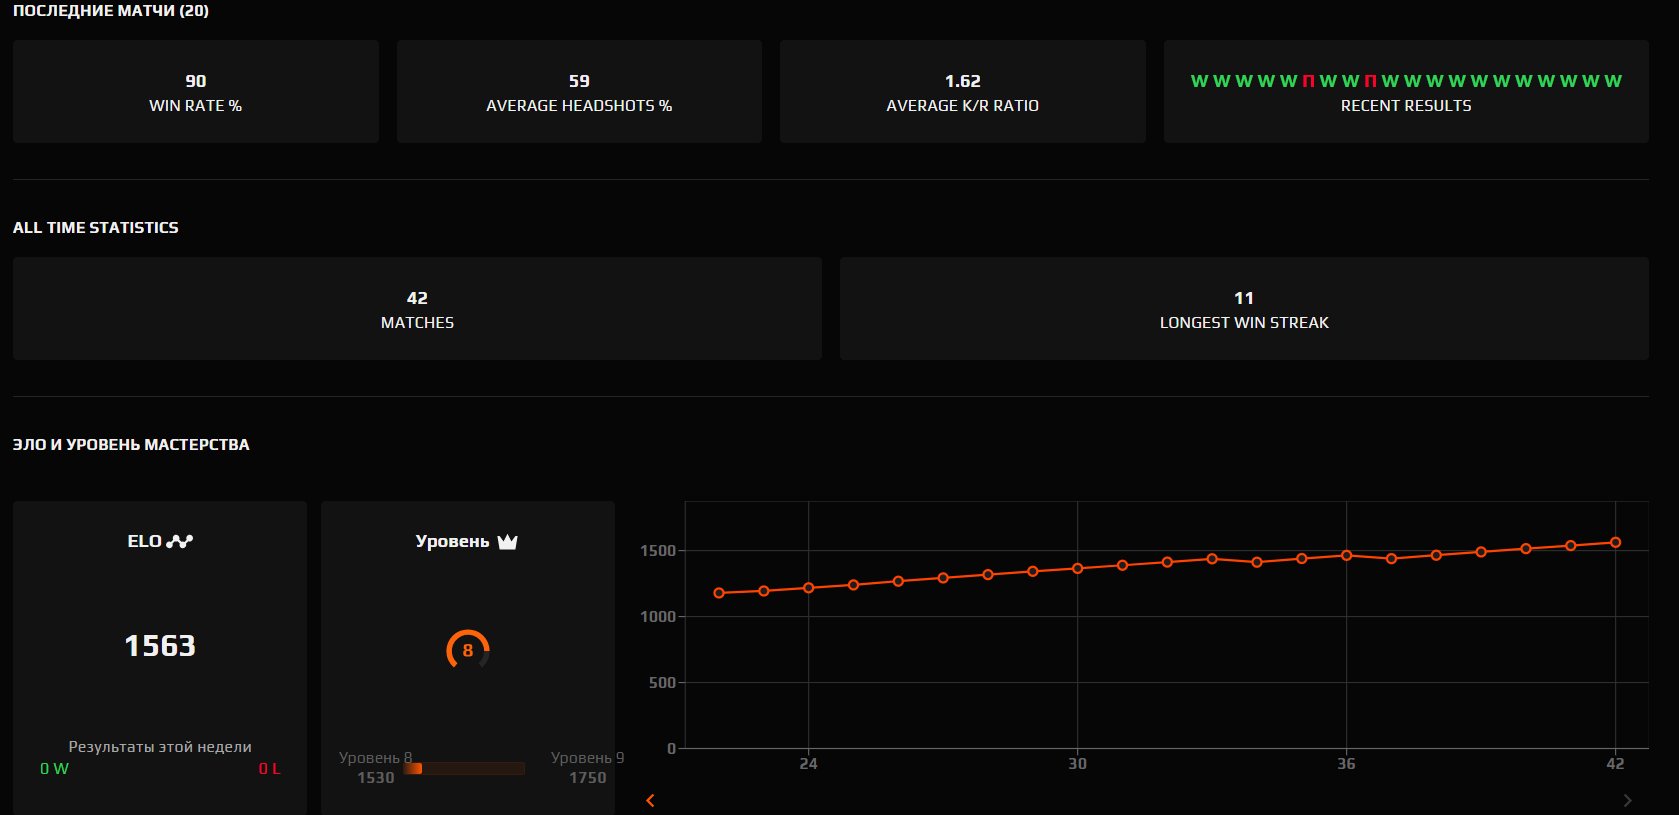Click the chart data point at match 30
1679x815 pixels.
point(1077,569)
